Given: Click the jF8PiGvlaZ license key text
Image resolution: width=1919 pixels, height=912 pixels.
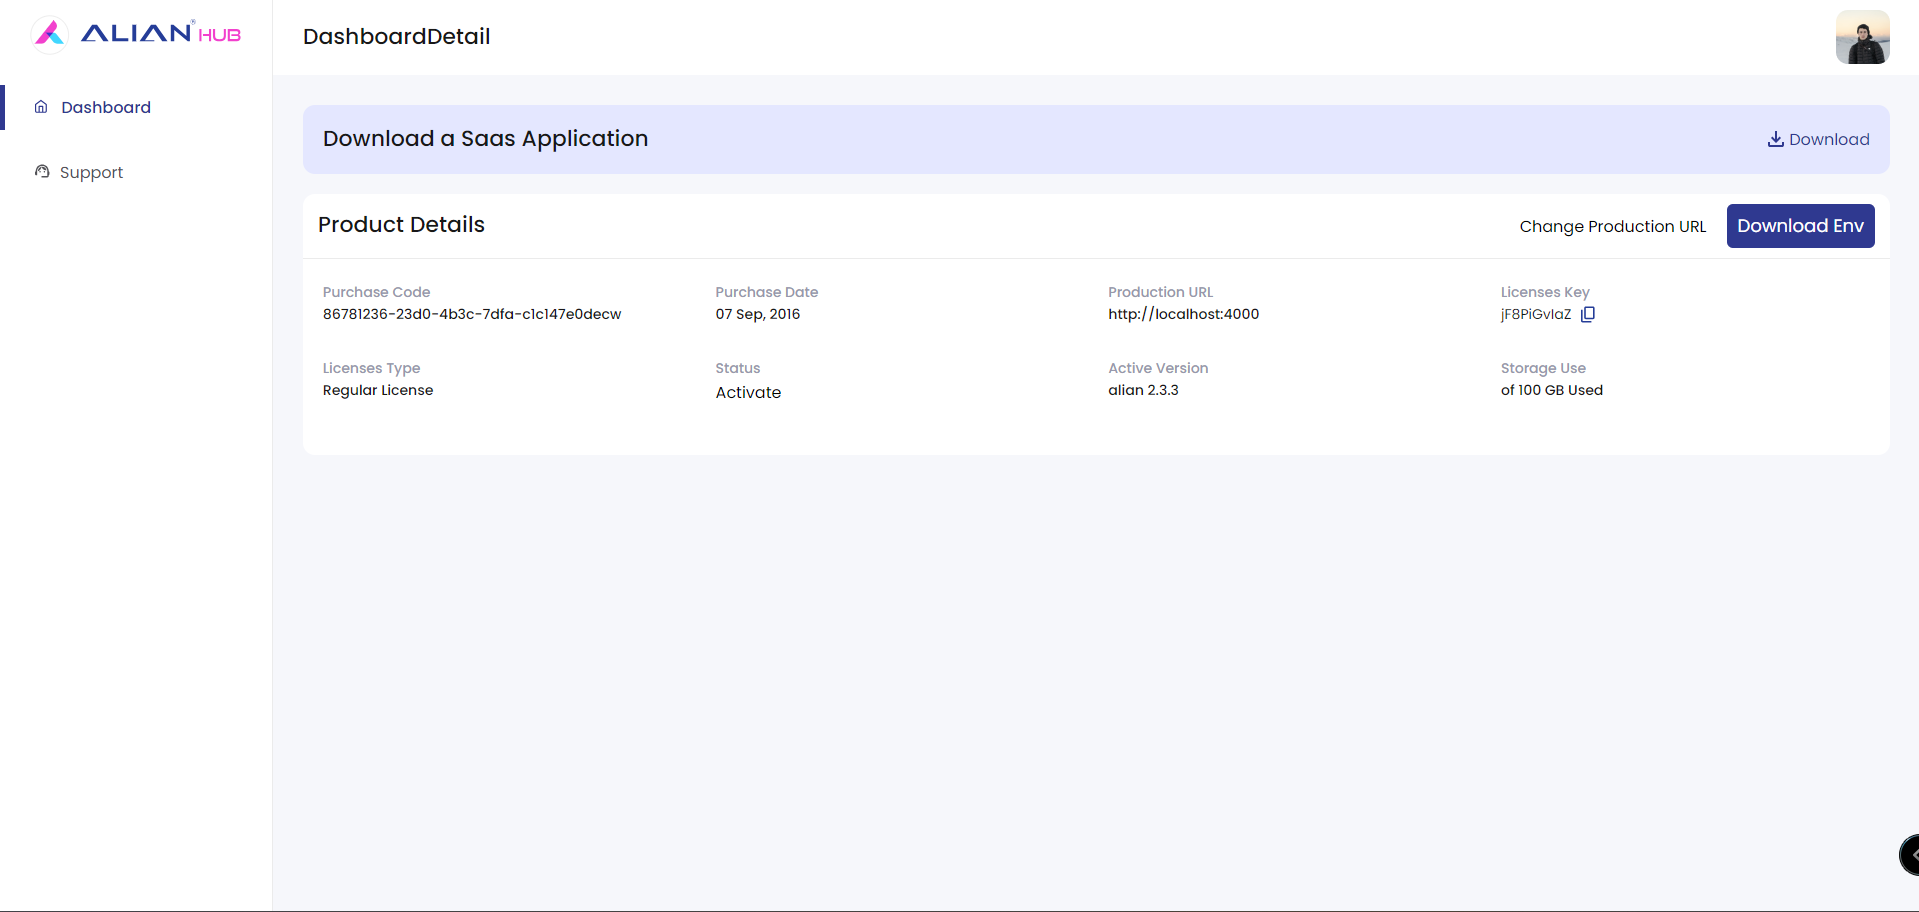Looking at the screenshot, I should (1535, 314).
